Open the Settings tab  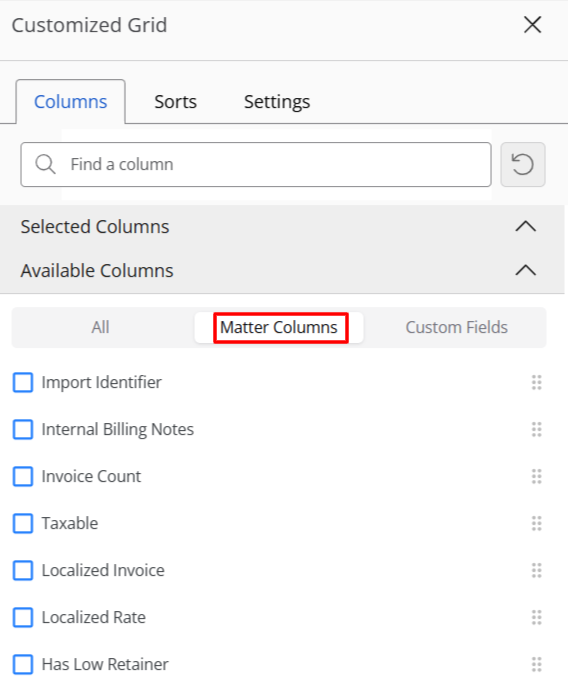click(277, 102)
